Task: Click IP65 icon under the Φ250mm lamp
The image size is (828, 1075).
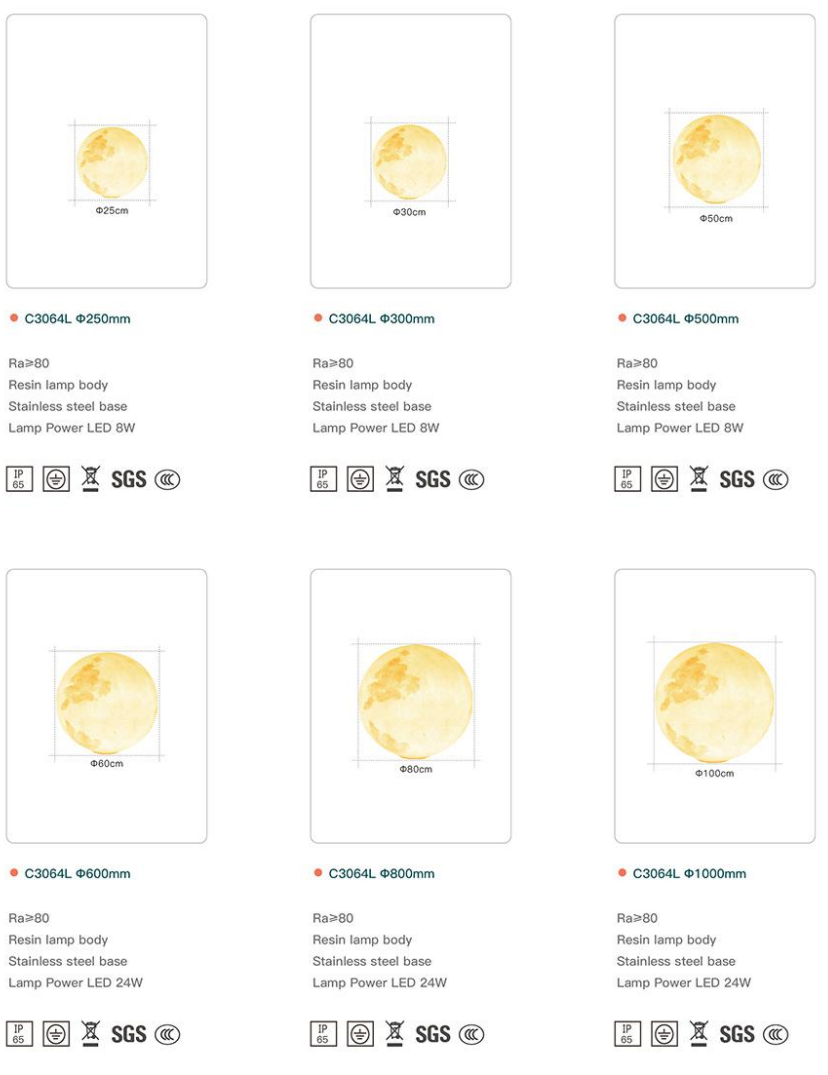Action: coord(19,480)
